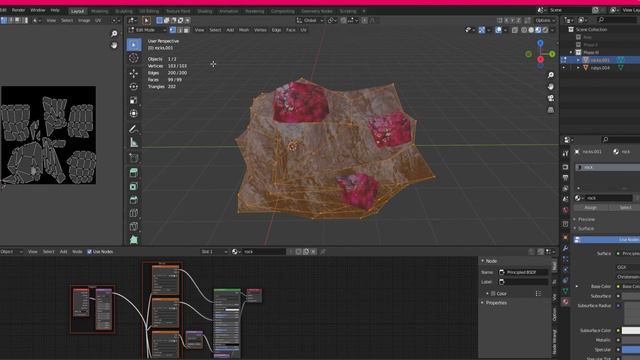Select the Poly Build tool
The height and width of the screenshot is (360, 640).
click(x=134, y=240)
